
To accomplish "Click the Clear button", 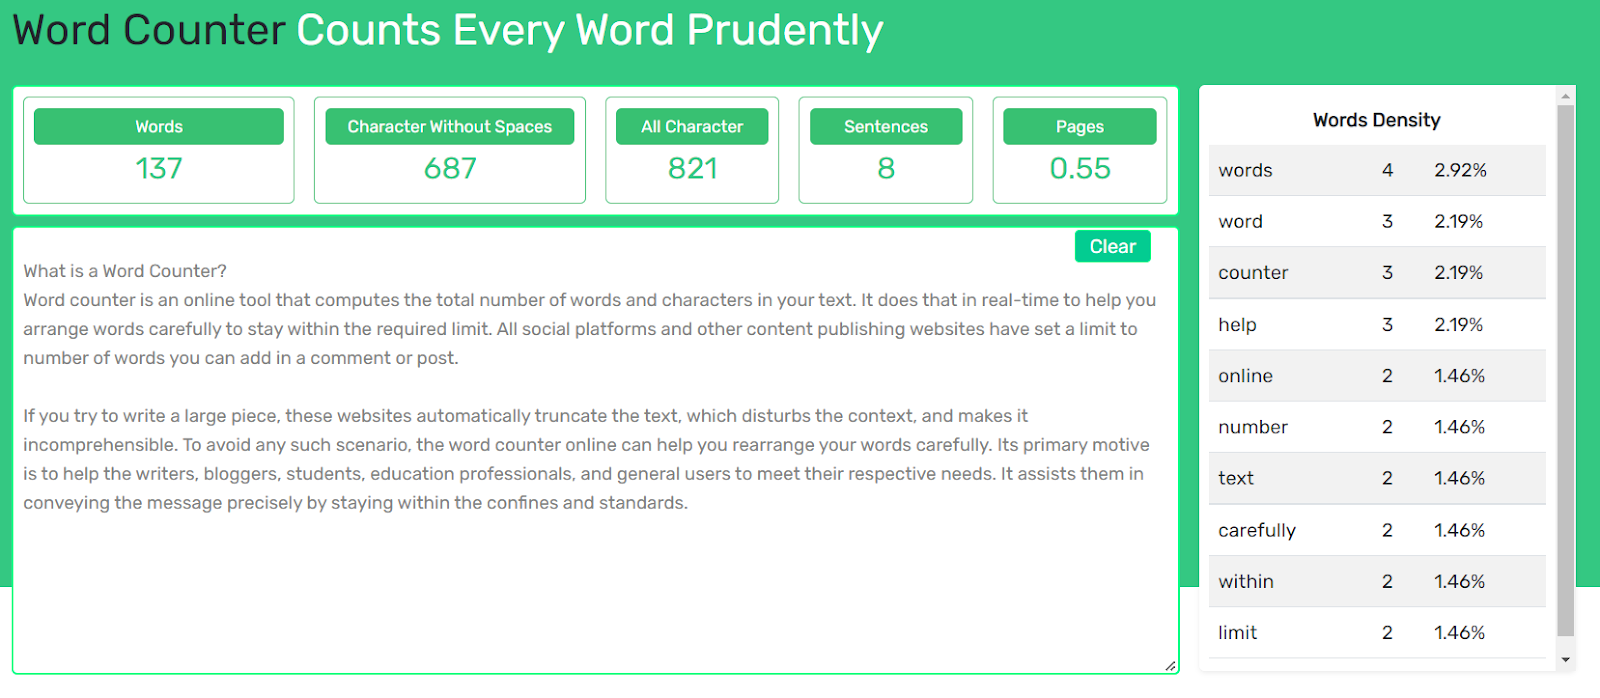I will 1112,246.
